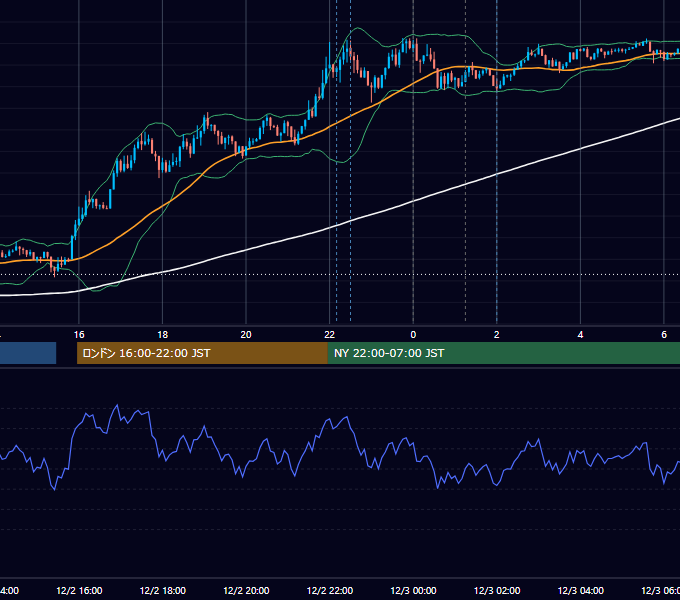Click the 12/3 00:00 date label
Screen dimensions: 680x600
tap(413, 590)
